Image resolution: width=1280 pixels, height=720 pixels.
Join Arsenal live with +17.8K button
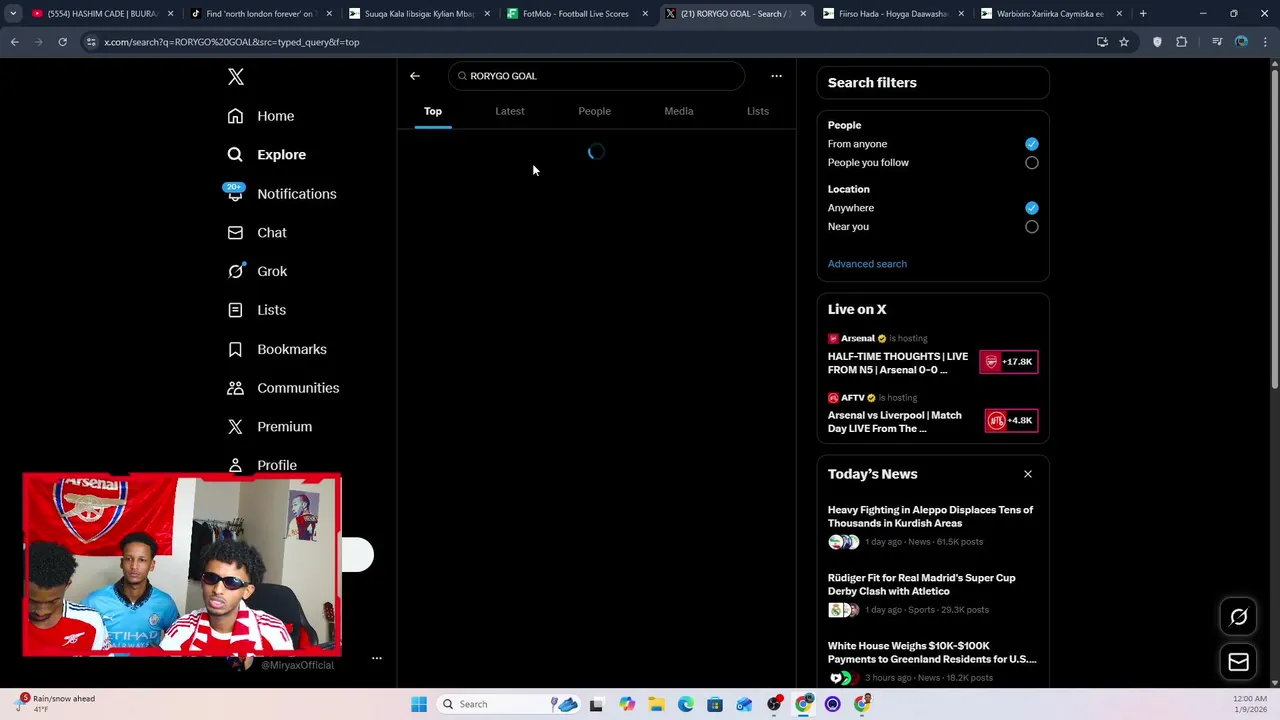pyautogui.click(x=1009, y=362)
